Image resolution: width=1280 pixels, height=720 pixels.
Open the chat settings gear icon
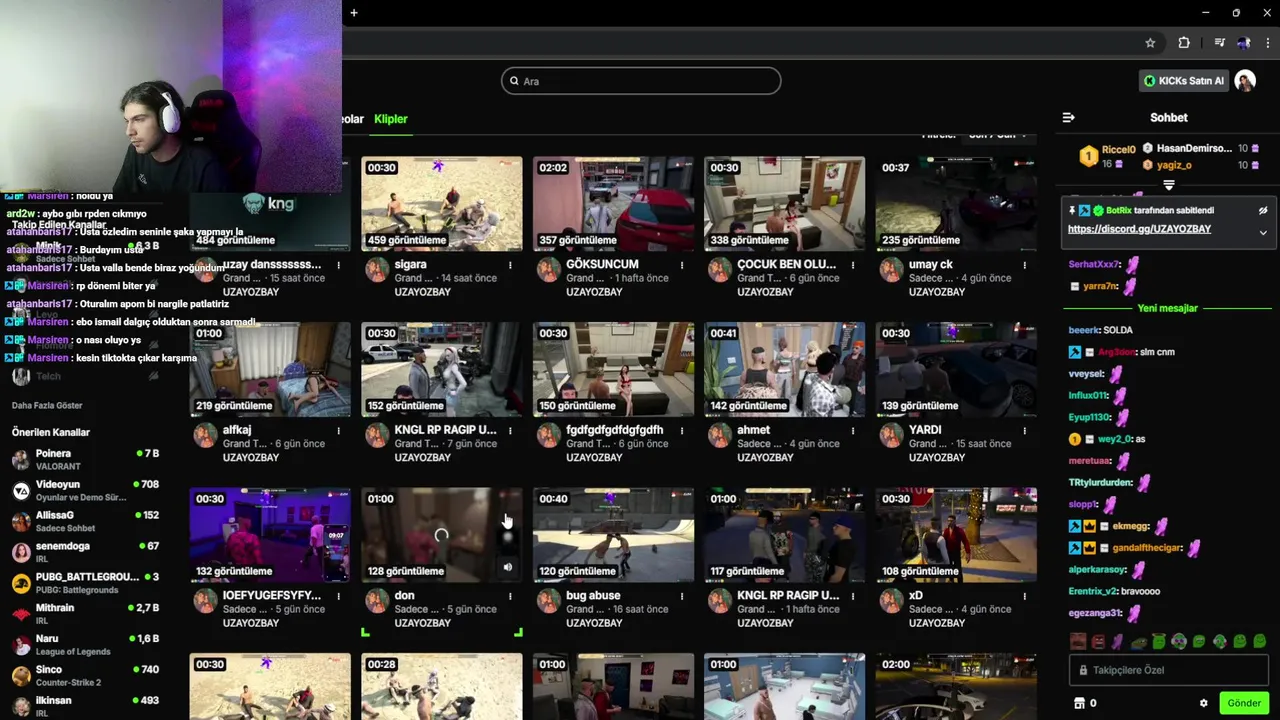(1204, 703)
